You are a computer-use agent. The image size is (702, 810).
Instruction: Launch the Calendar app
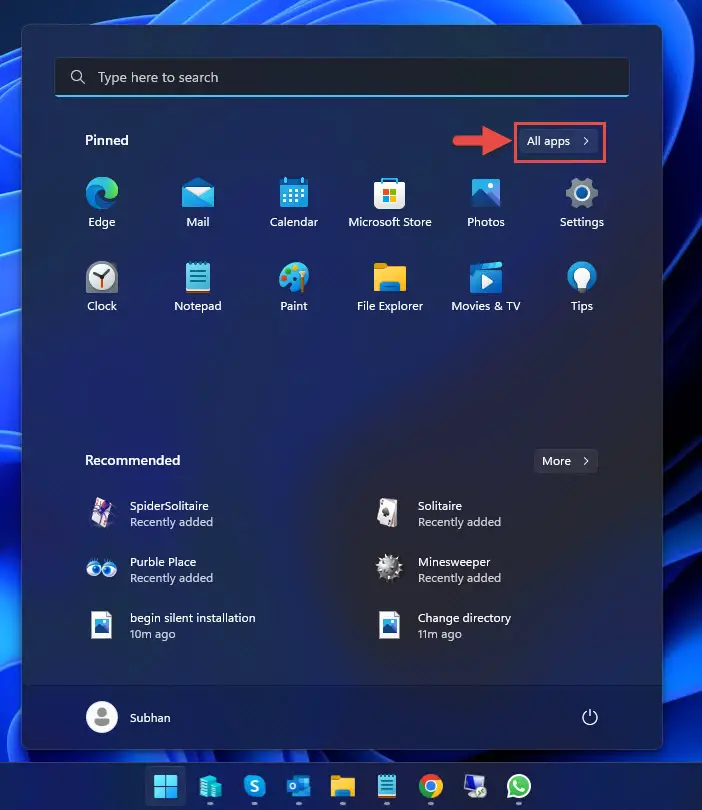coord(293,202)
